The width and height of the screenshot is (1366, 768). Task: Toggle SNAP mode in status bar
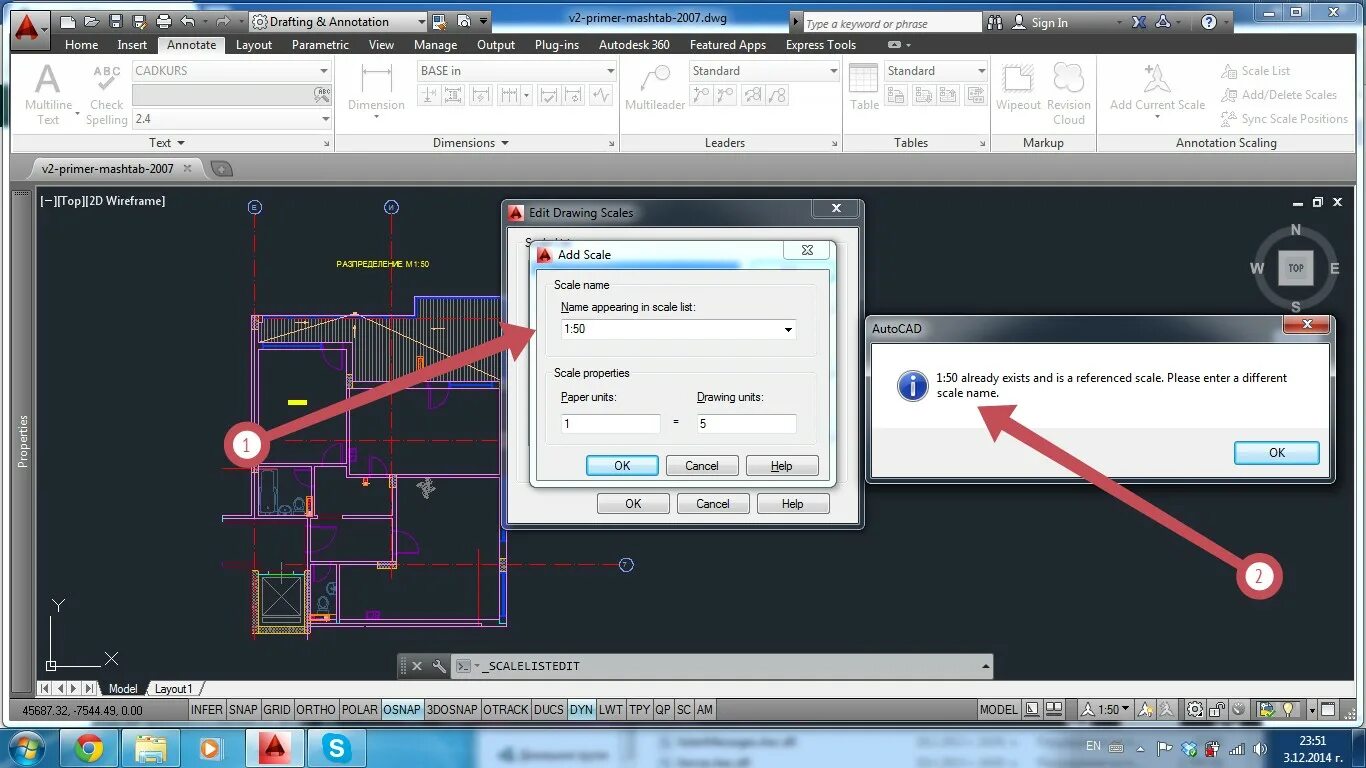click(x=243, y=709)
